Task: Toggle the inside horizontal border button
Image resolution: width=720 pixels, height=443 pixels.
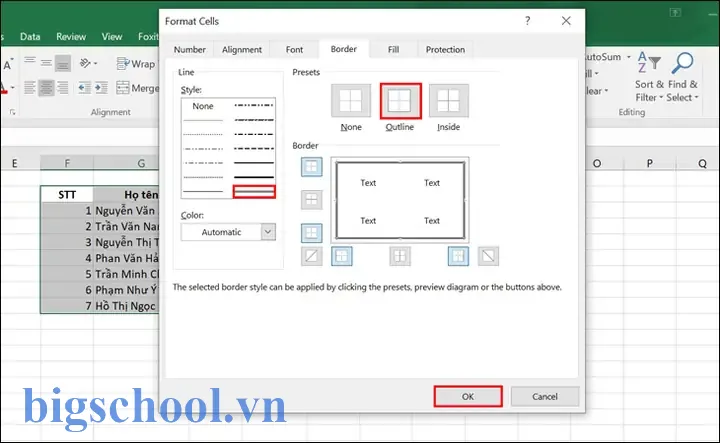Action: (x=311, y=200)
